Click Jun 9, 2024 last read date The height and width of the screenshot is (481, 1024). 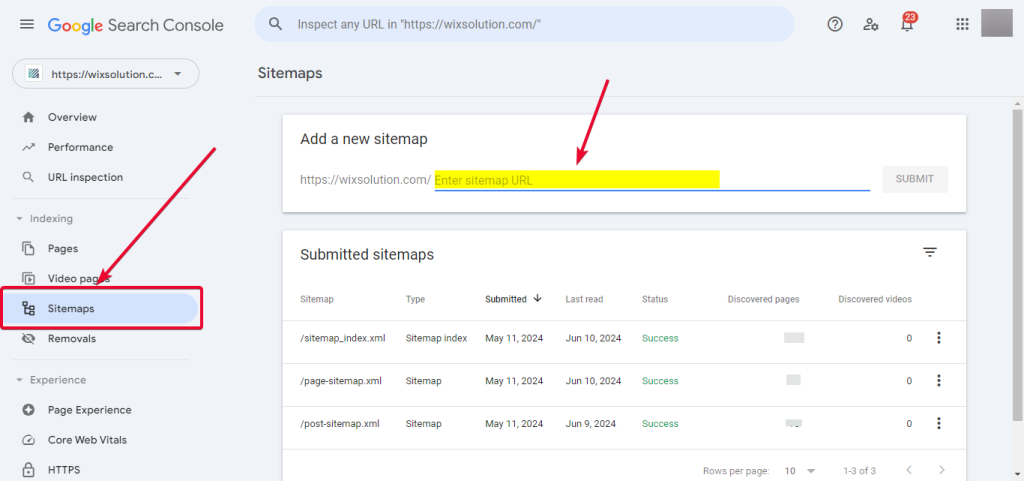click(x=590, y=424)
